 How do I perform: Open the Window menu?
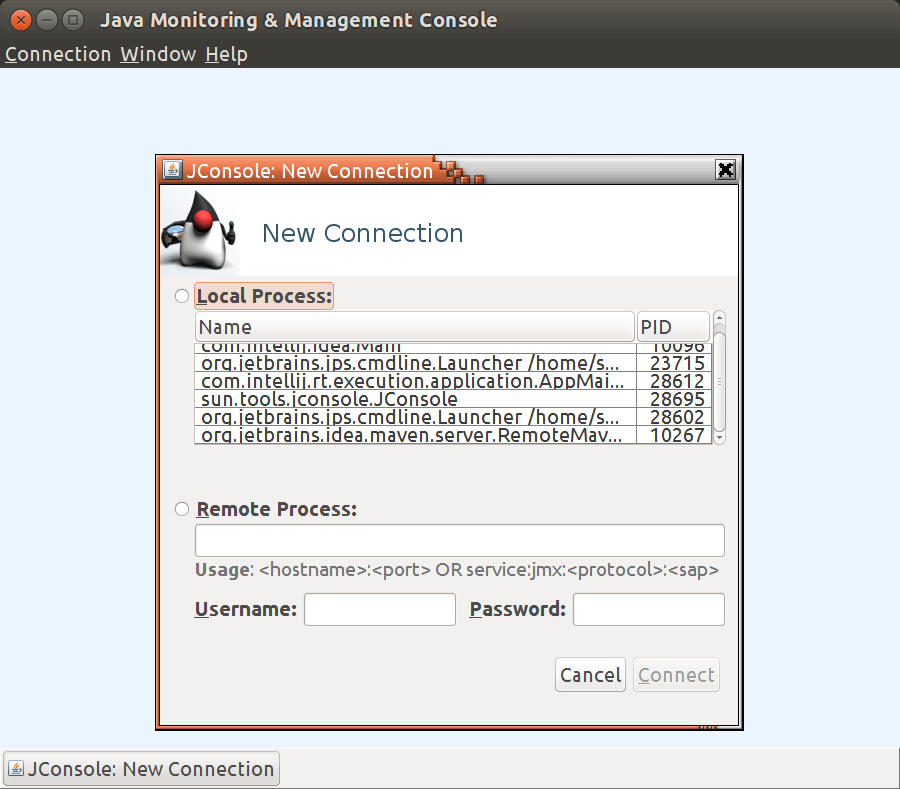coord(158,55)
